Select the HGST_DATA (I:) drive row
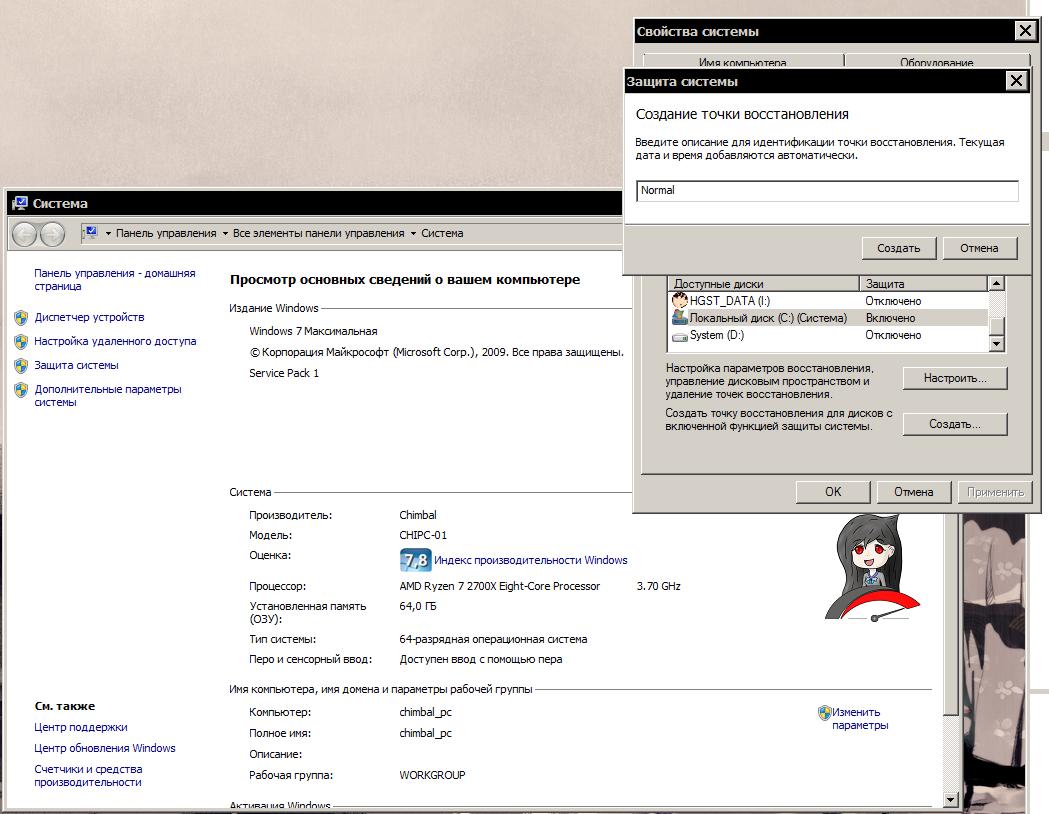This screenshot has height=814, width=1049. click(829, 300)
